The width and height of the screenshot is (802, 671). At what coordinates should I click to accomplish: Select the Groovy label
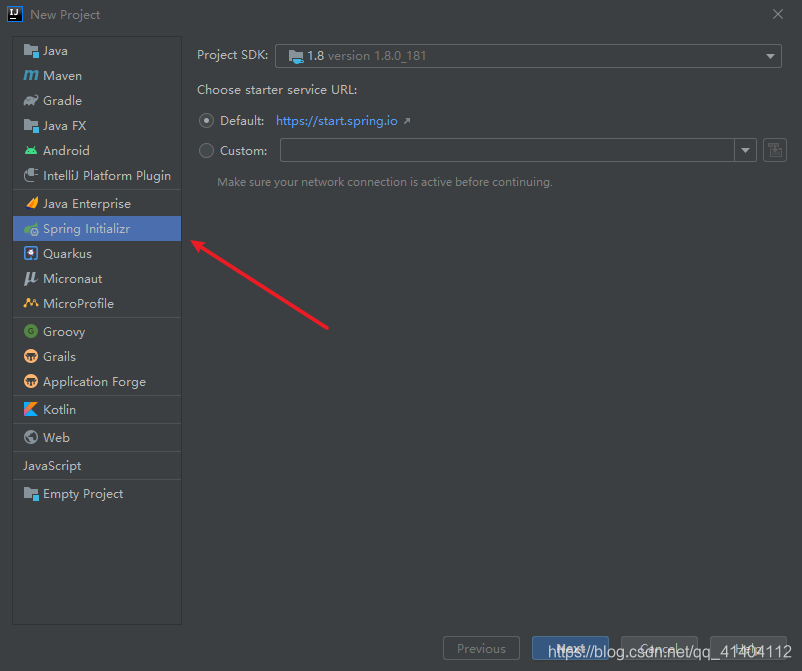(64, 331)
